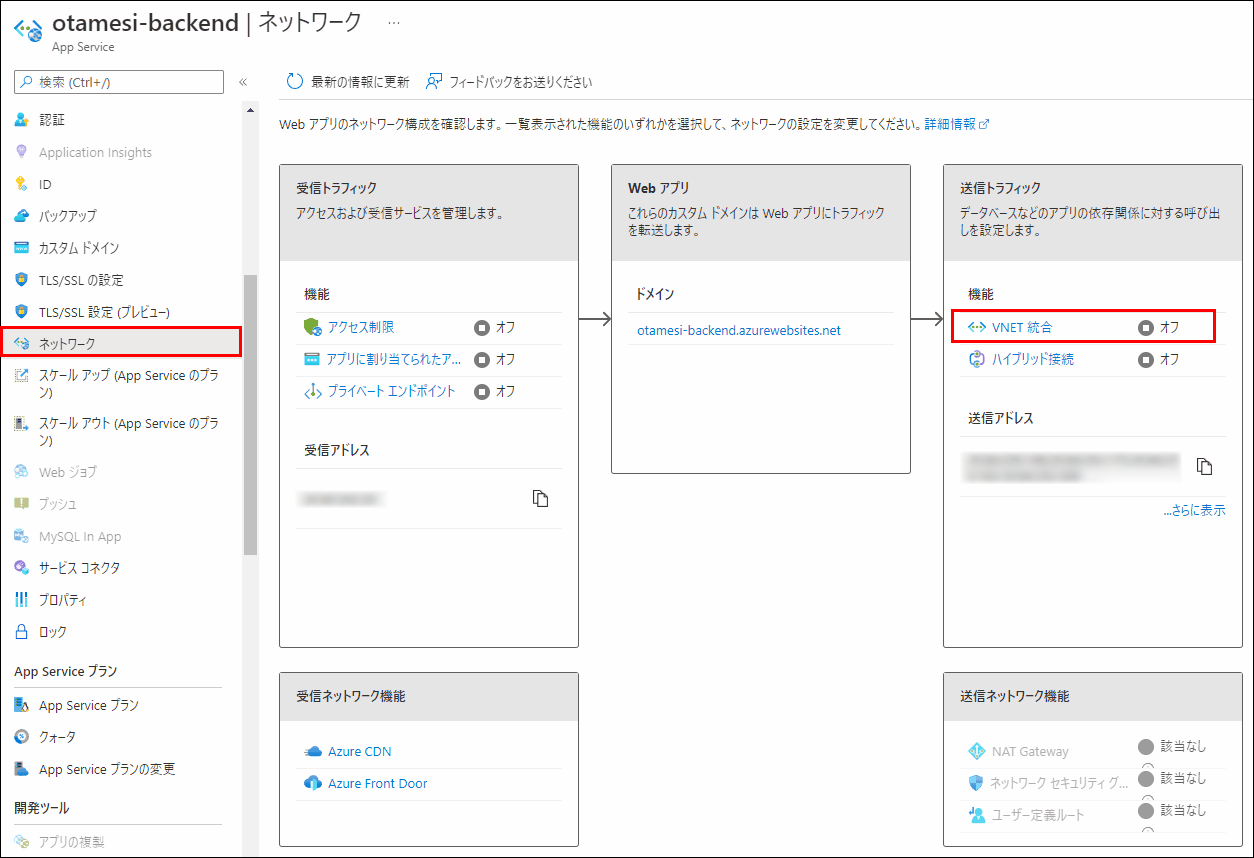1254x858 pixels.
Task: Open the アプリに割り当てられたア... link
Action: point(394,359)
